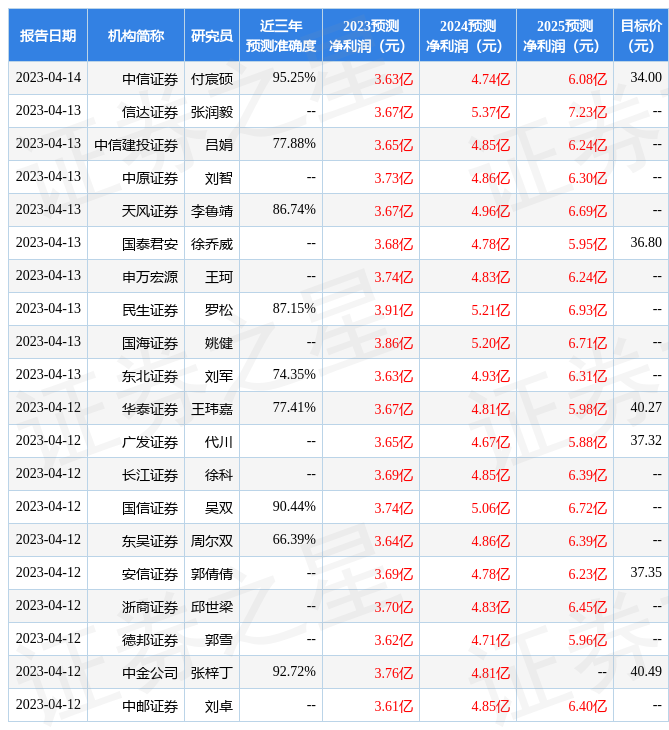Click researcher name 邱世梁

(212, 607)
